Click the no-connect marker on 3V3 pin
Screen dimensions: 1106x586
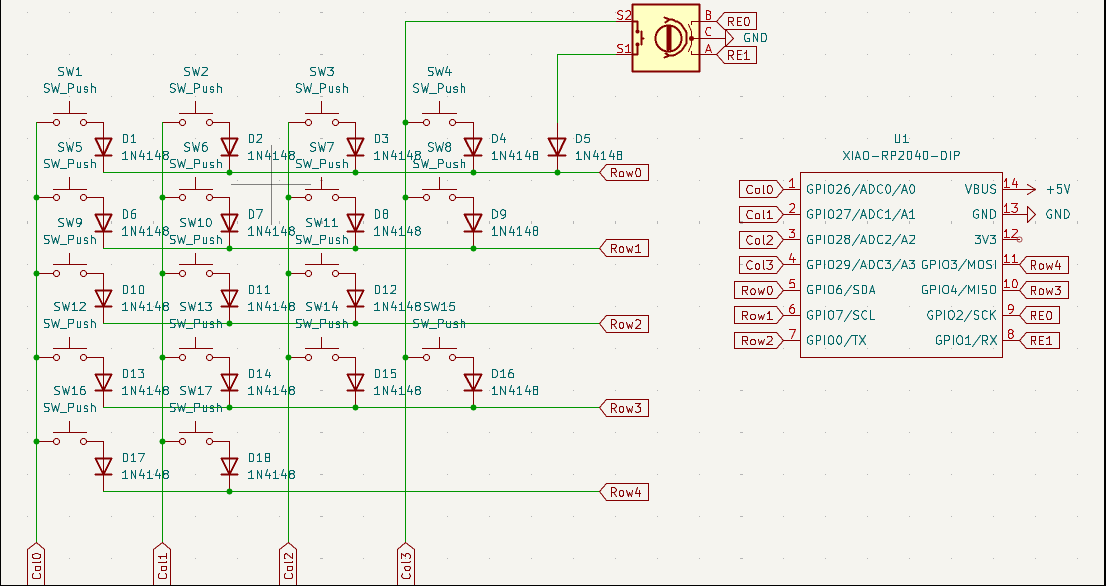tap(1018, 240)
